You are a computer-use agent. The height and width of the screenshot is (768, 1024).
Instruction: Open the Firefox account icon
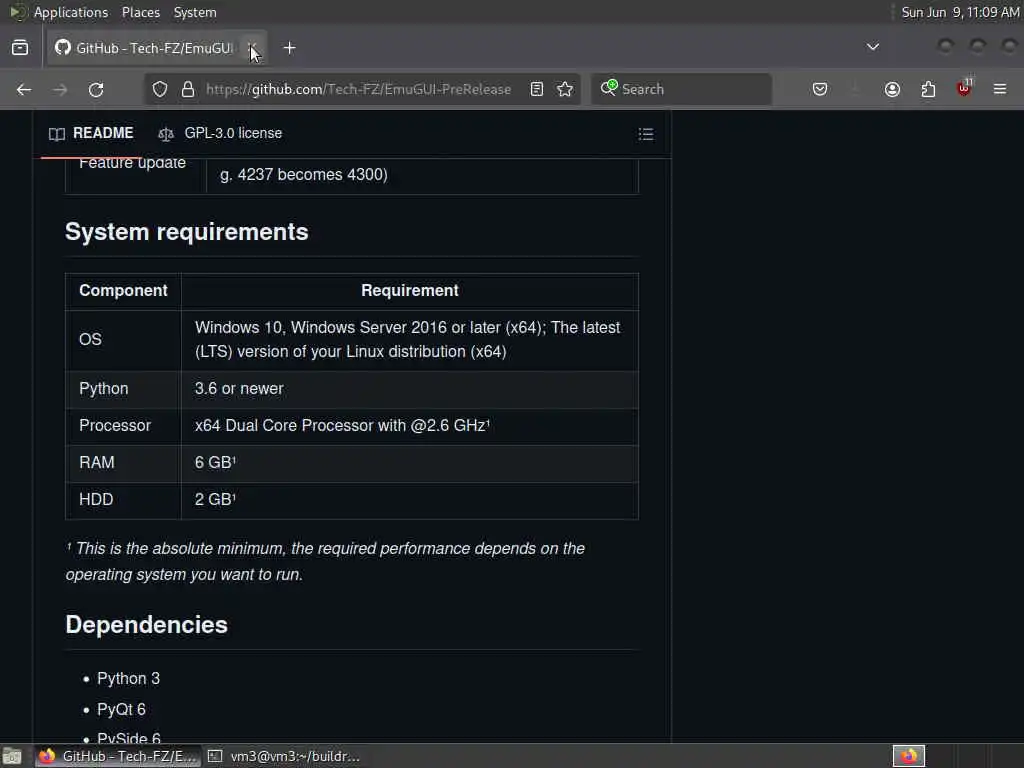pos(892,89)
